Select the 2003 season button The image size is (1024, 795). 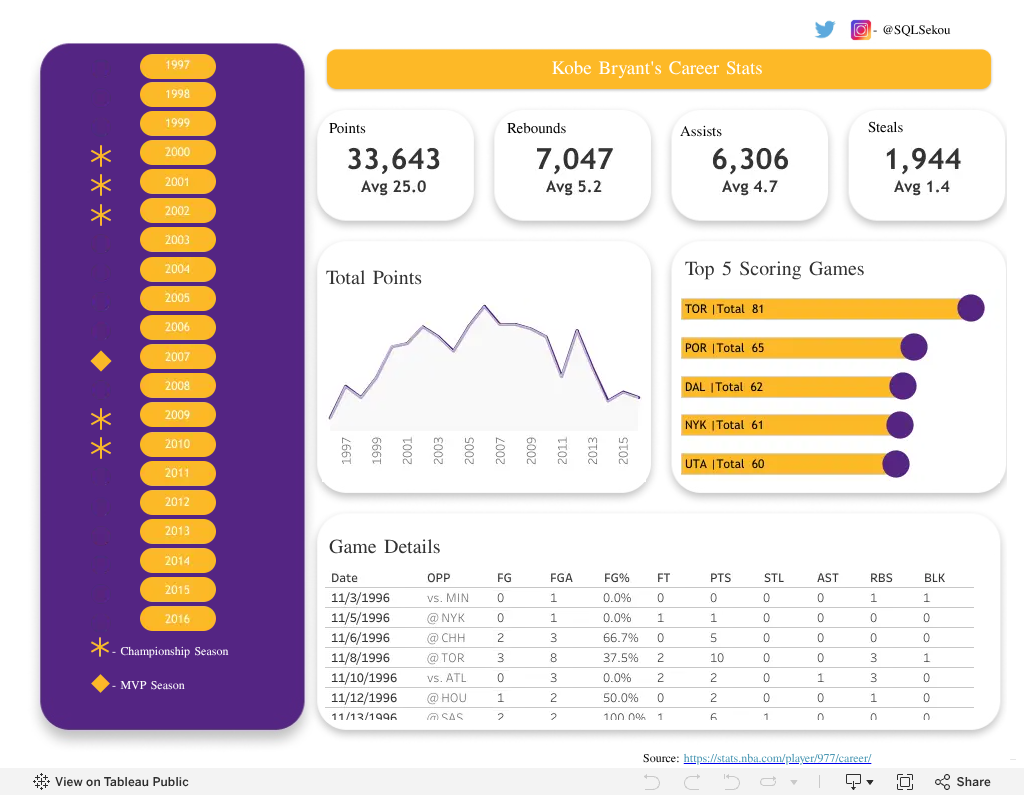178,240
